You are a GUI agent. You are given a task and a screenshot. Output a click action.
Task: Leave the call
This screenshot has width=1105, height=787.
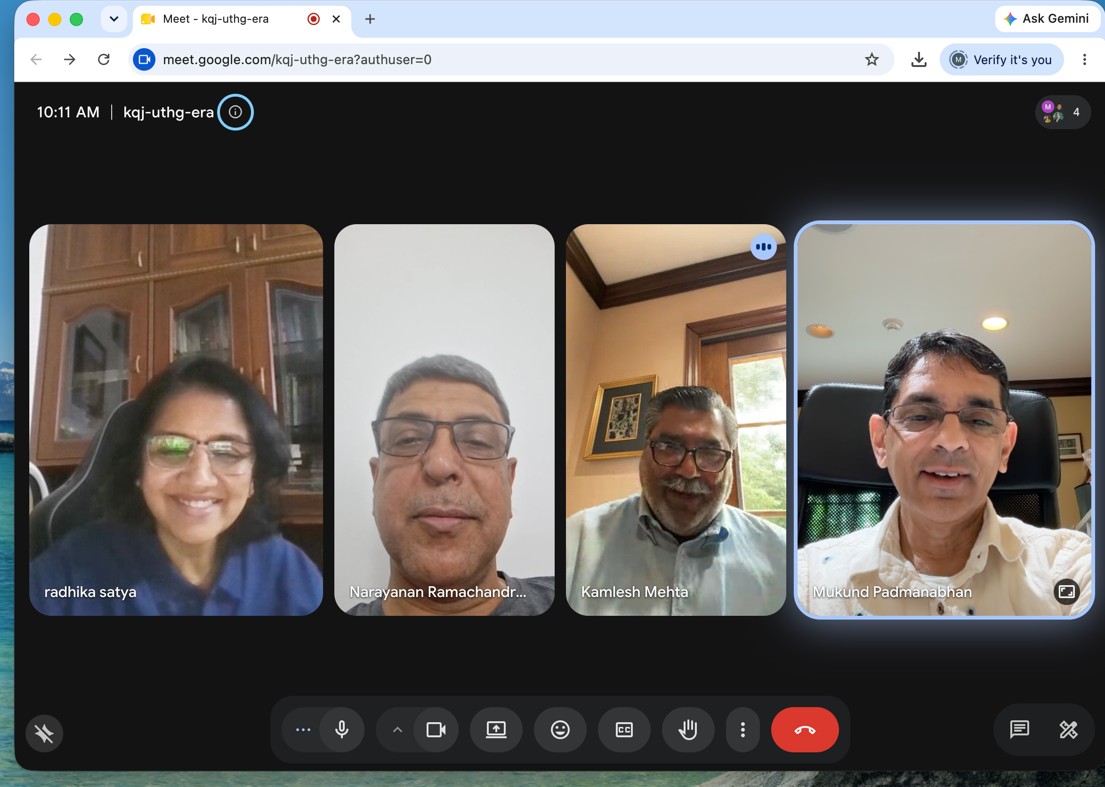click(805, 730)
